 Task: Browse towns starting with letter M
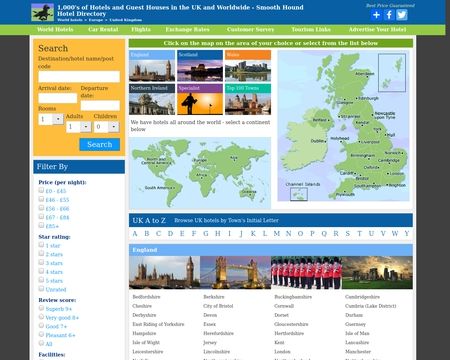click(x=277, y=234)
